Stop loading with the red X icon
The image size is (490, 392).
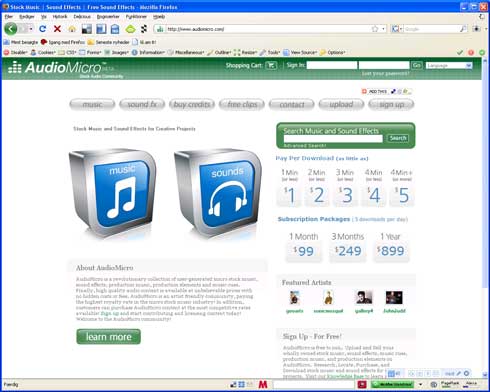(x=57, y=29)
